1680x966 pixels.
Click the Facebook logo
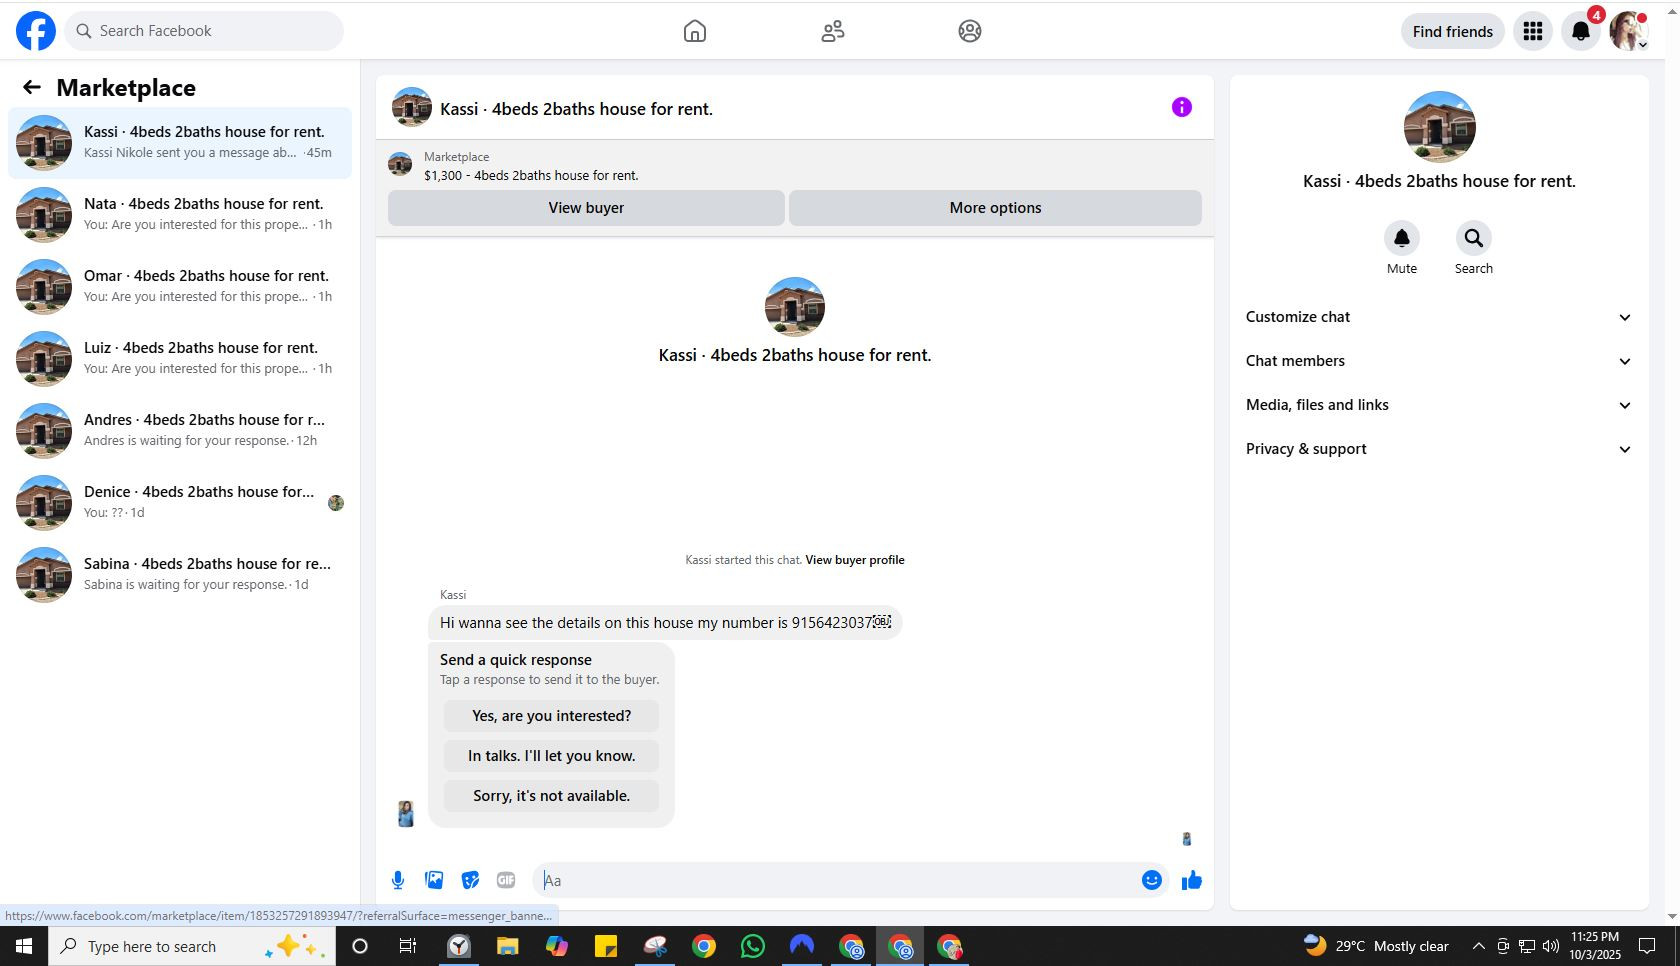[36, 31]
